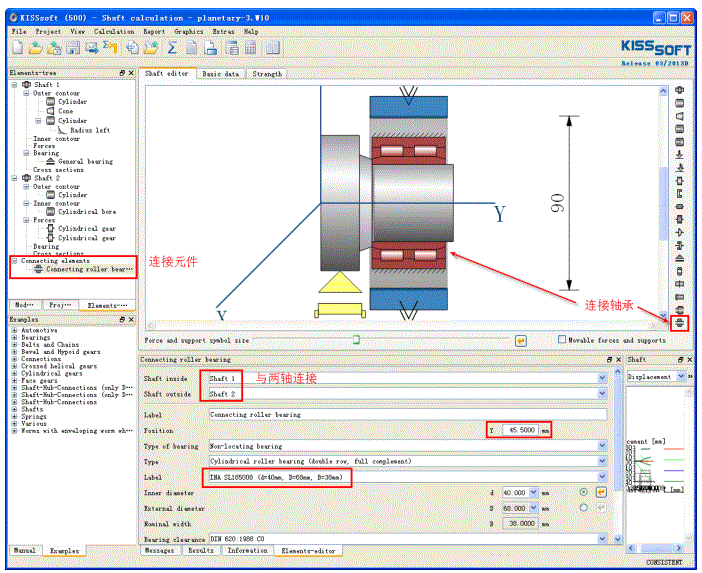The image size is (702, 573).
Task: Close the Shaft displacement graph panel
Action: point(689,359)
